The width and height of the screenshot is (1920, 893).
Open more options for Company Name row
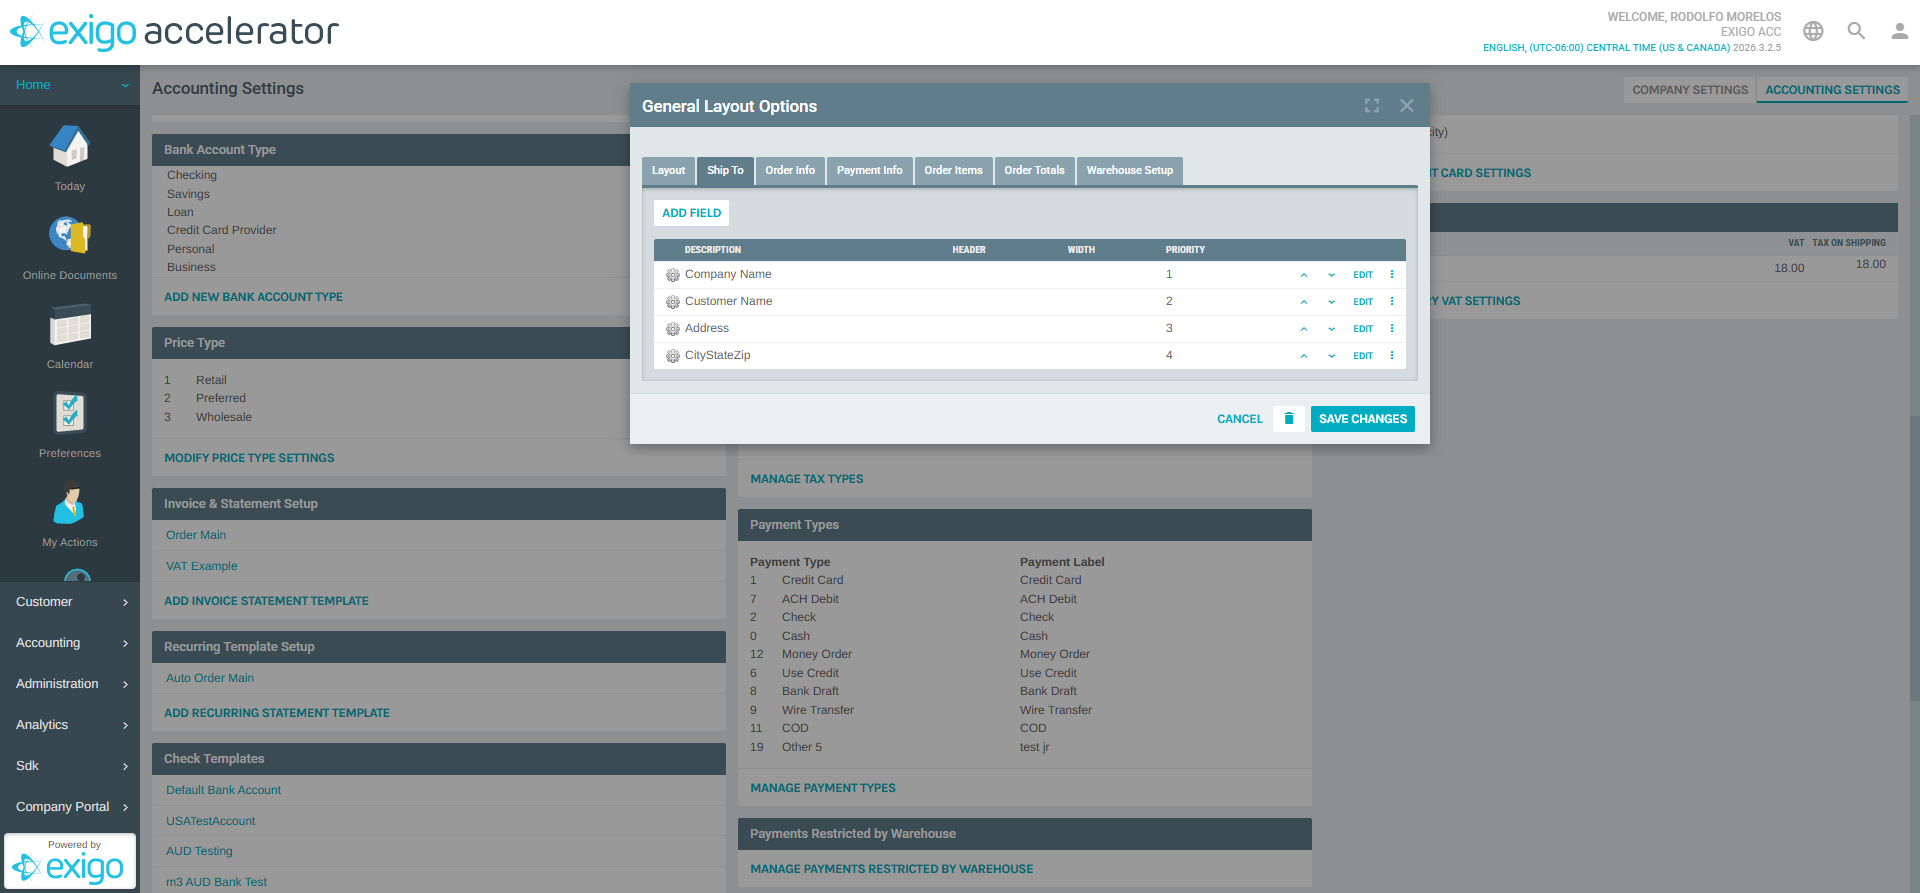1392,274
